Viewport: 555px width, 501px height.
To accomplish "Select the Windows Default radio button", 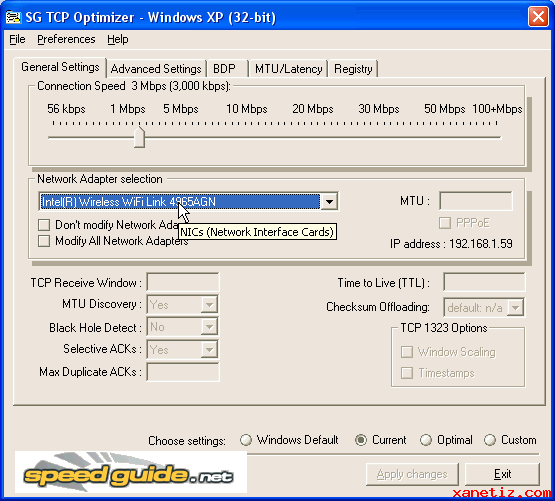I will [246, 440].
